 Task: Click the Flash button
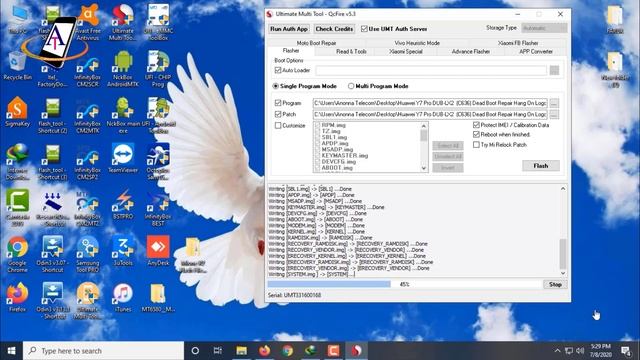click(x=541, y=166)
